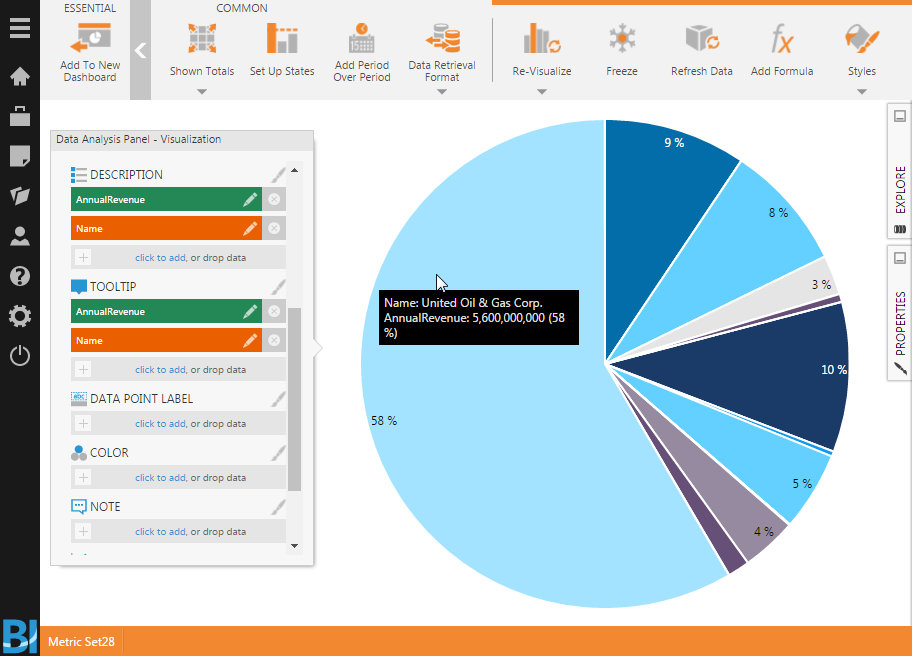Expand the Styles dropdown menu

click(861, 91)
